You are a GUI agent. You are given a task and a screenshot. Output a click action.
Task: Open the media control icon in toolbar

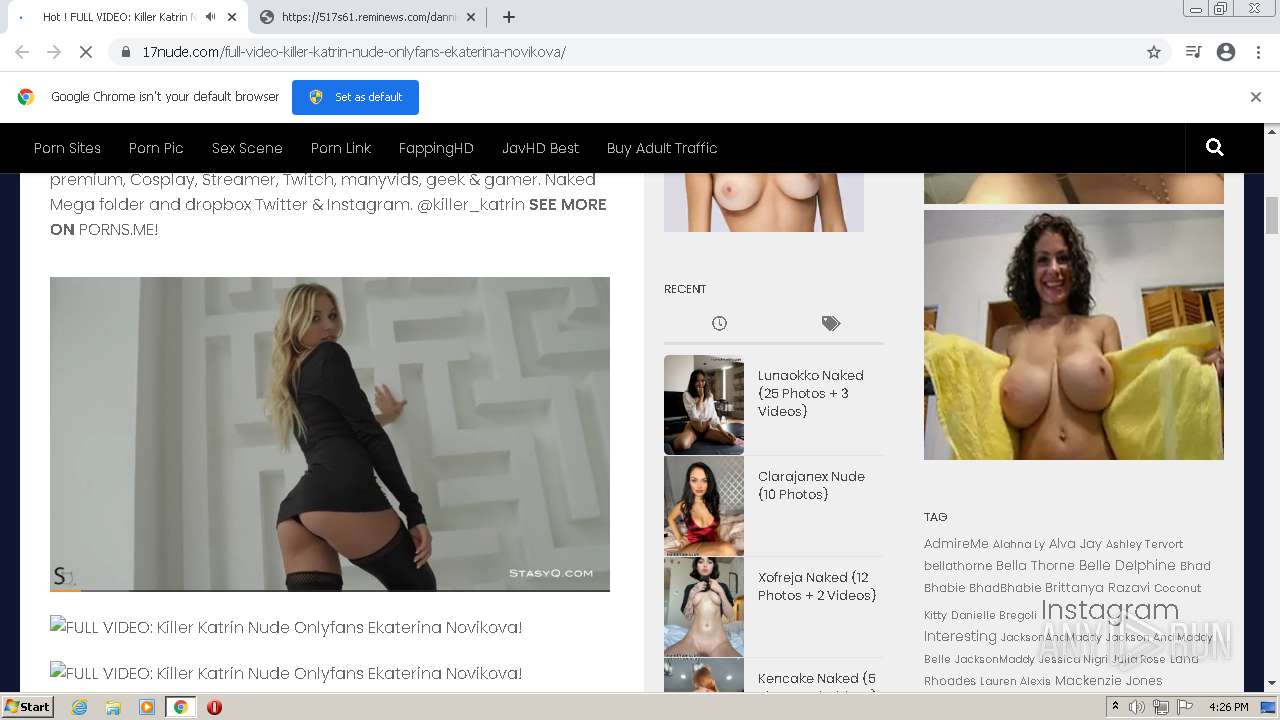point(1193,52)
